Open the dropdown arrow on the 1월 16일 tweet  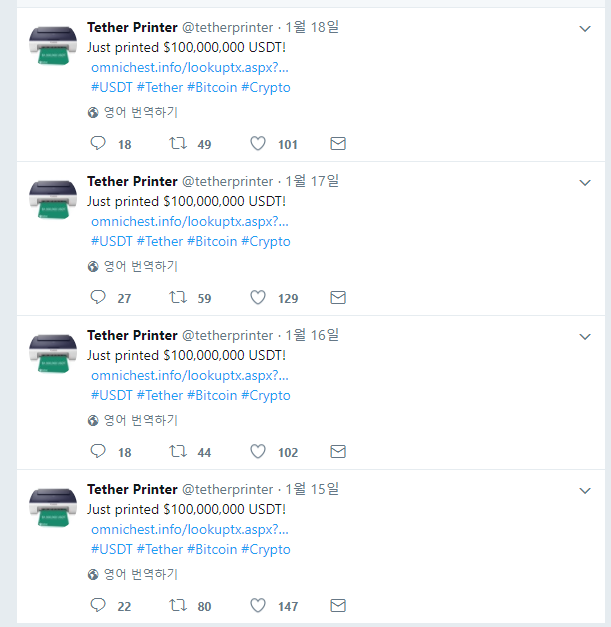(585, 337)
